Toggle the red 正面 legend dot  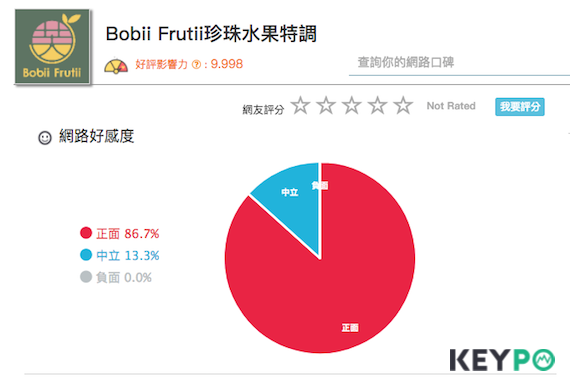click(86, 233)
